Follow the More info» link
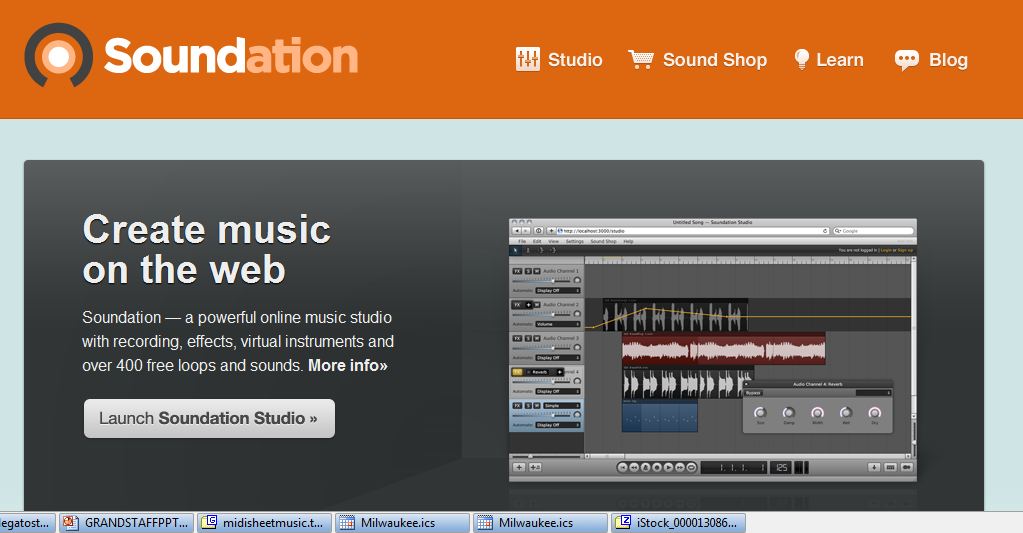1023x533 pixels. coord(348,365)
